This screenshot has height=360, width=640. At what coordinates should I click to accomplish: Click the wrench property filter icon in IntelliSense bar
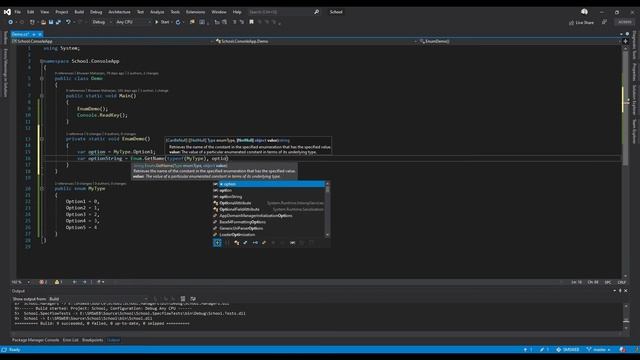(245, 242)
